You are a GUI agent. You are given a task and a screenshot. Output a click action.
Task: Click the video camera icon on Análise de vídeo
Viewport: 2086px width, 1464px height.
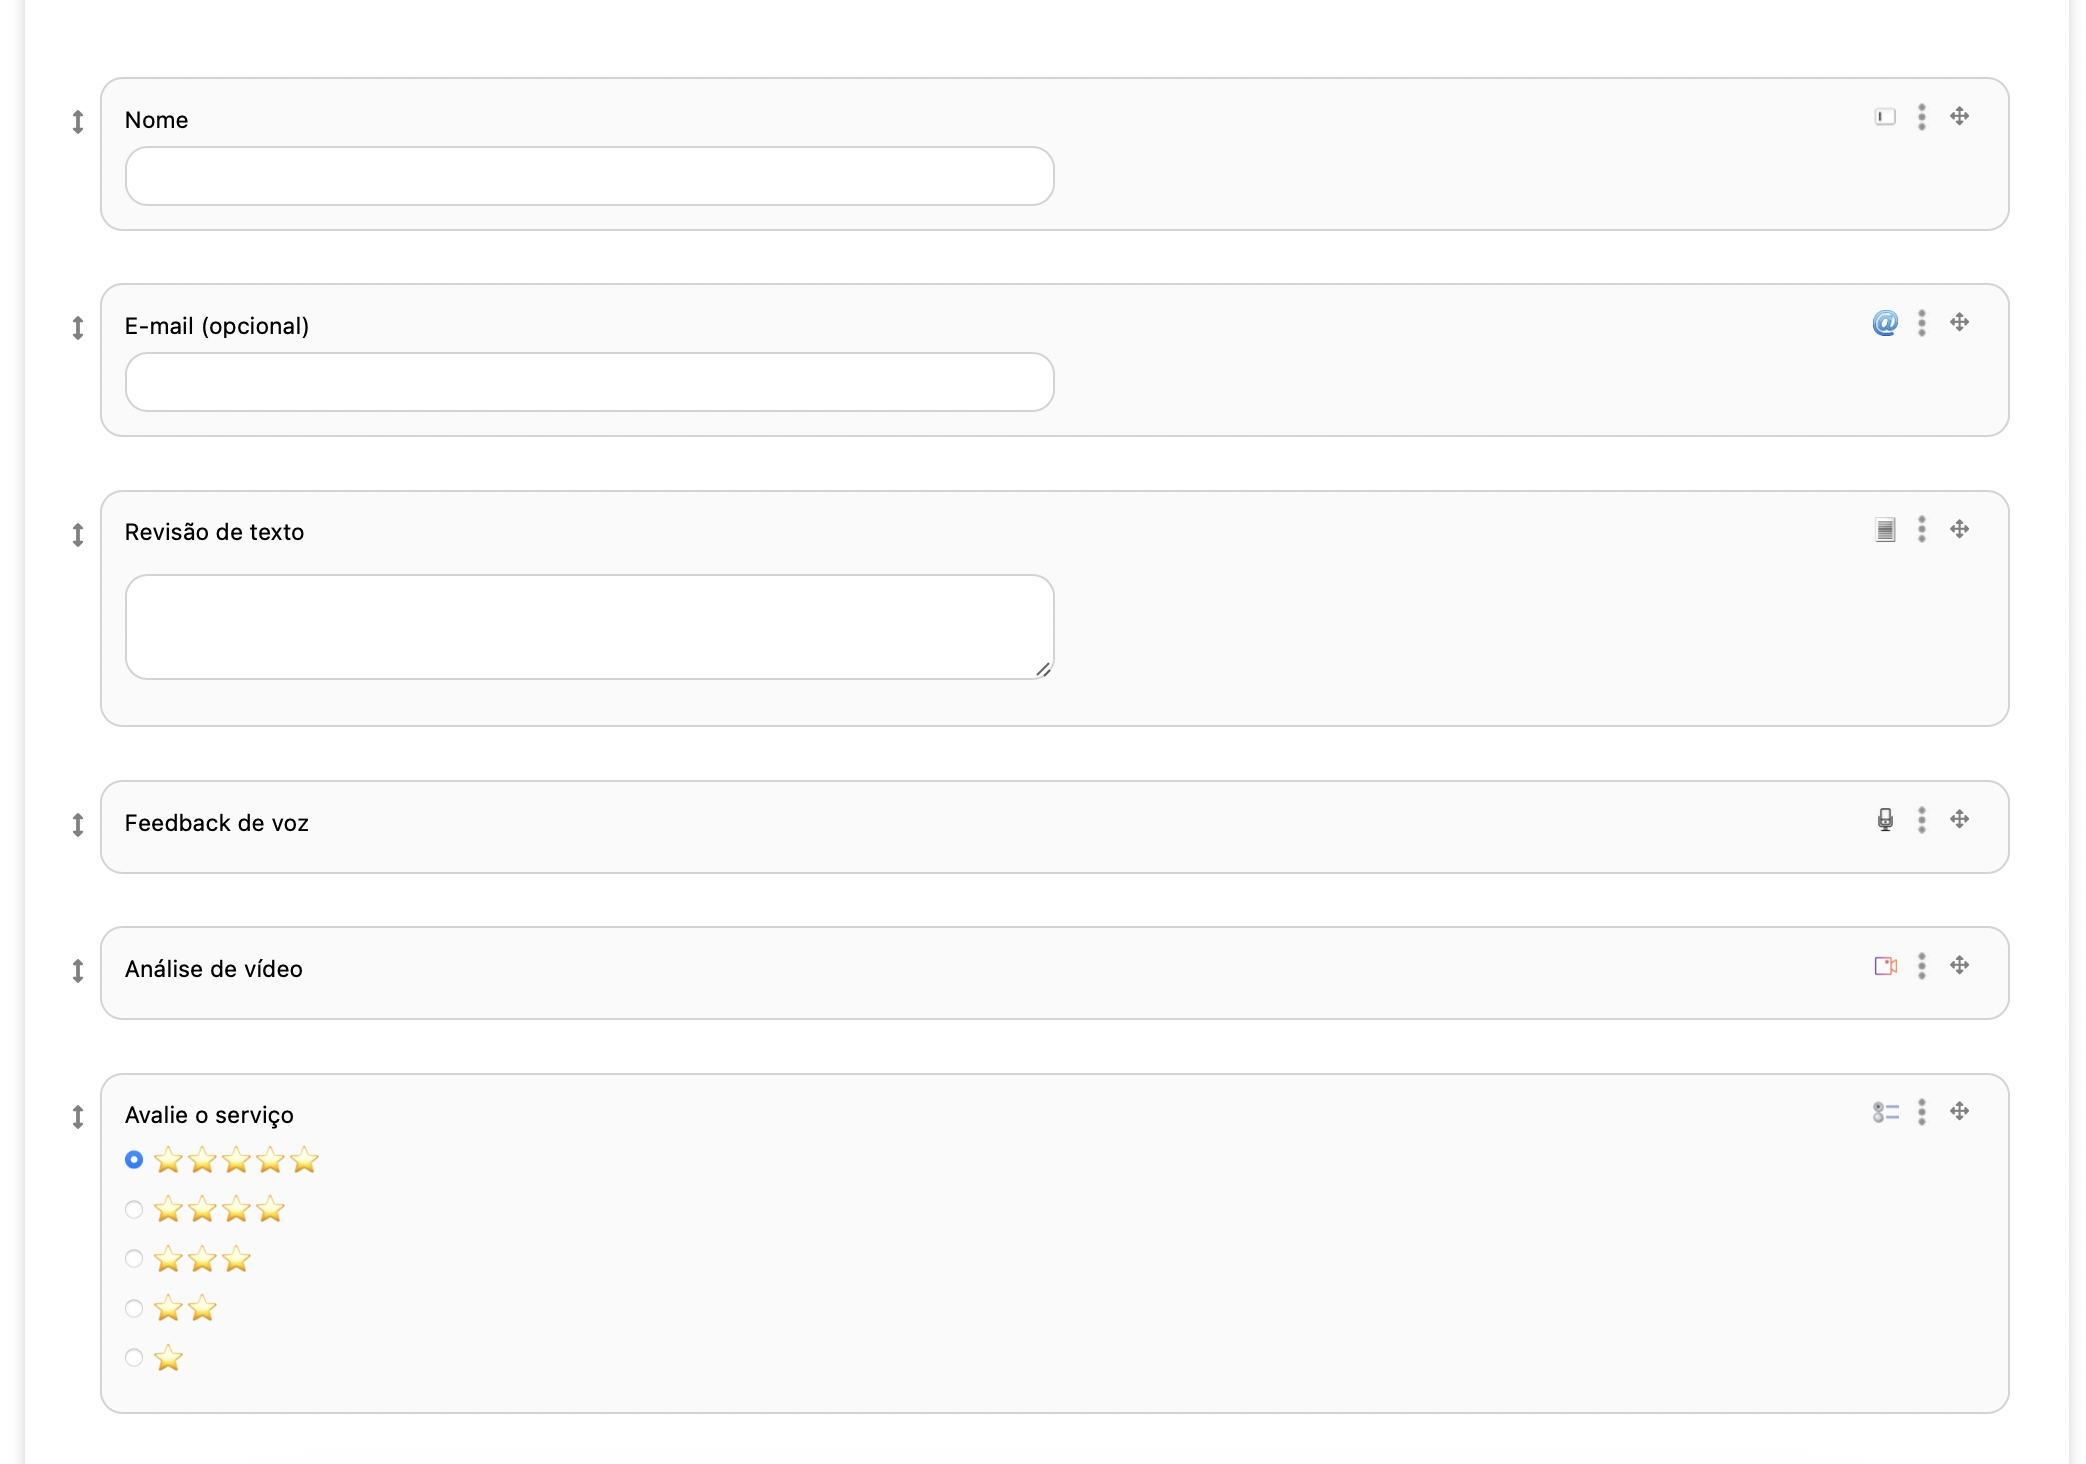pyautogui.click(x=1885, y=966)
